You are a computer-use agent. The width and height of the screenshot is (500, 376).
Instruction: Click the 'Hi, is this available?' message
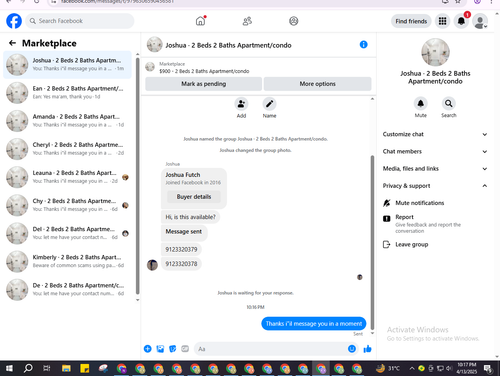[x=190, y=217]
